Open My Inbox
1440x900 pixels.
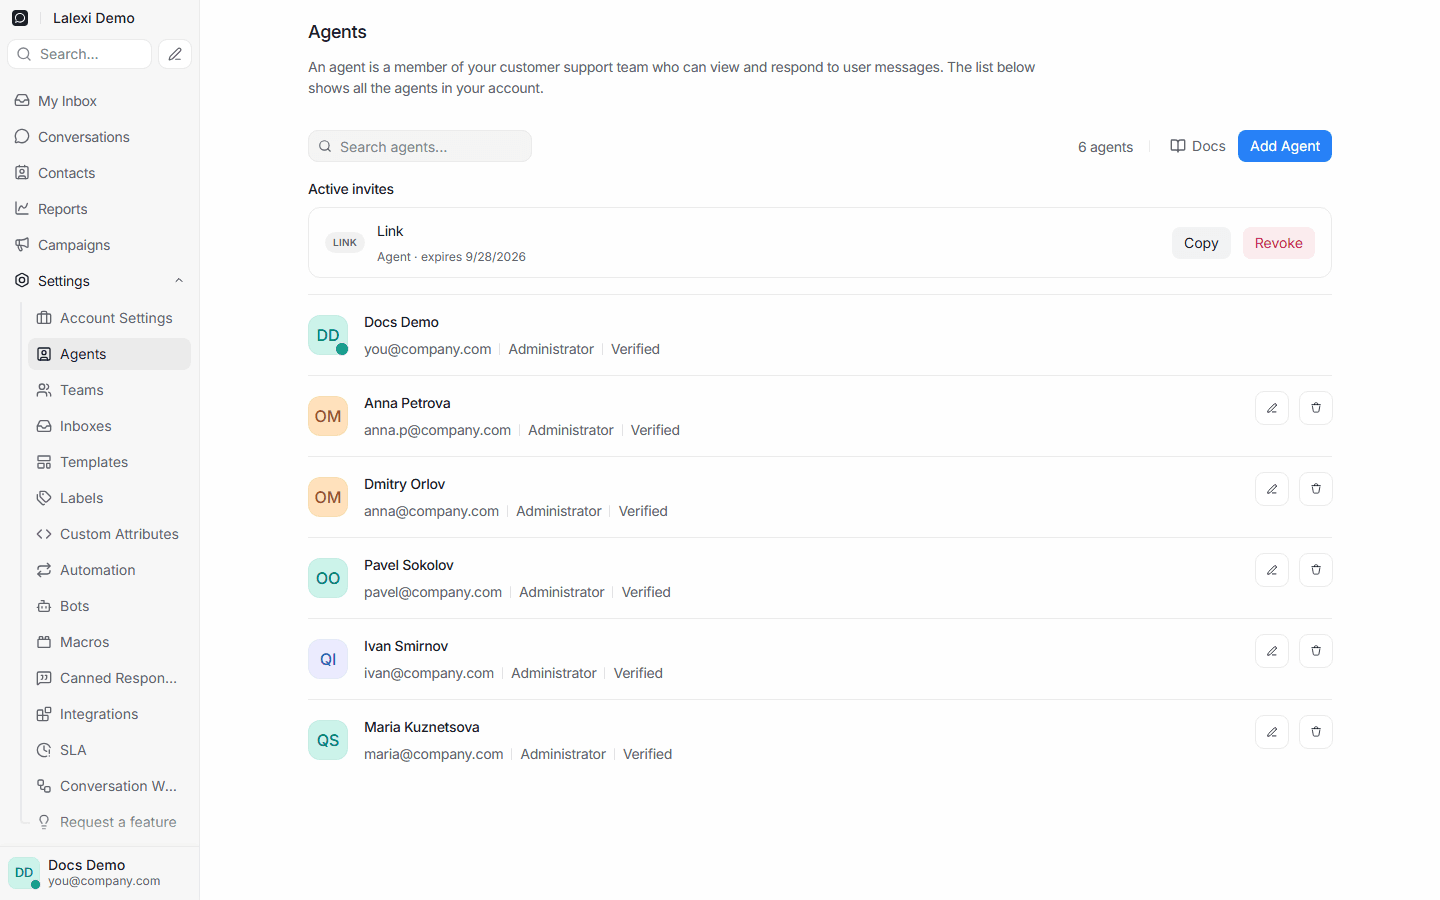coord(99,101)
